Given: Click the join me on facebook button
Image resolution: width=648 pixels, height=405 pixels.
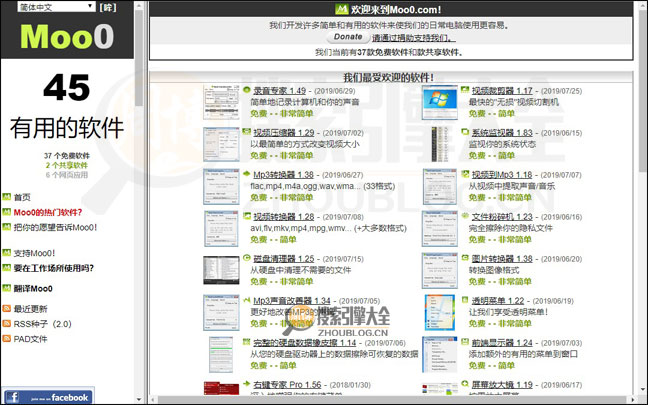Looking at the screenshot, I should pyautogui.click(x=48, y=397).
